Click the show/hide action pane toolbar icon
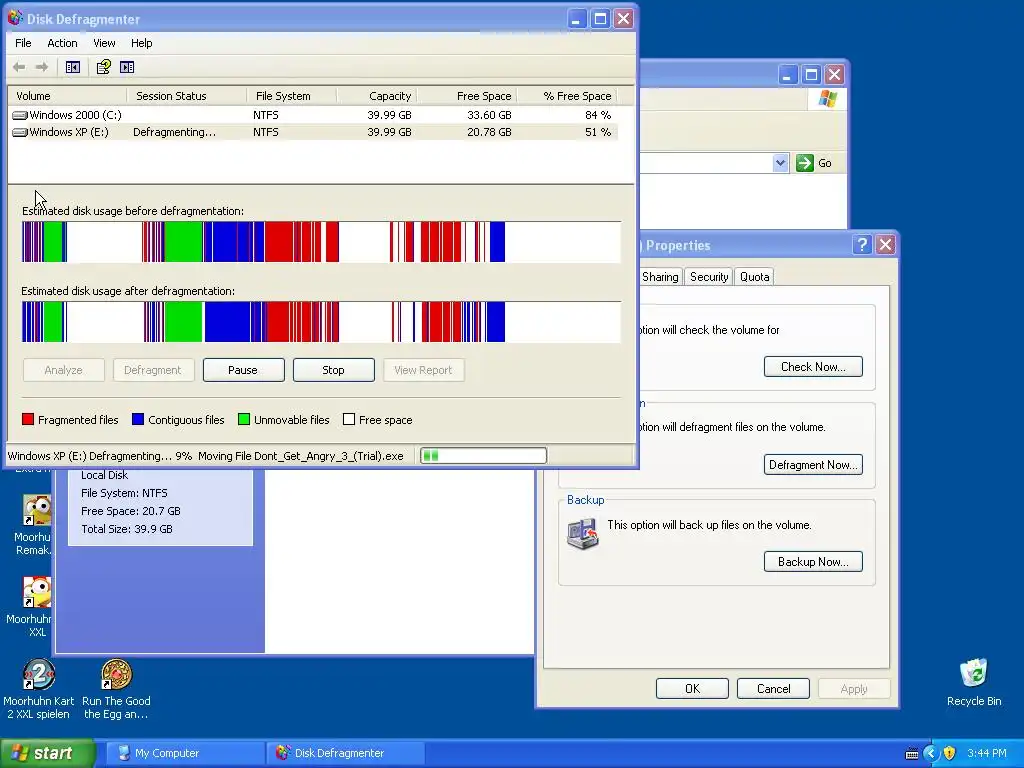The image size is (1024, 768). 127,67
